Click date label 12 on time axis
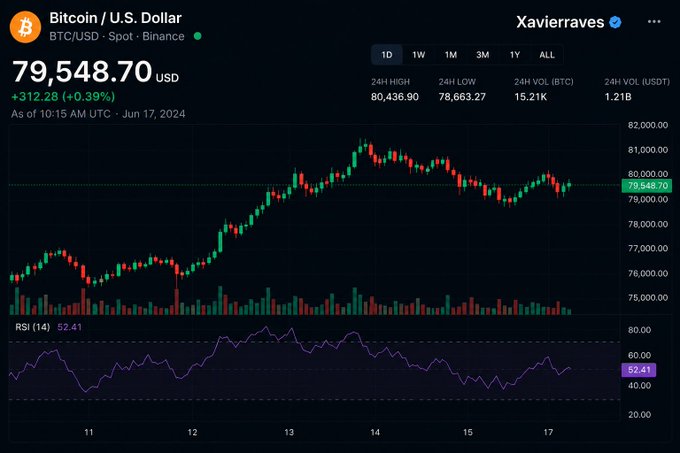This screenshot has height=453, width=680. (193, 432)
